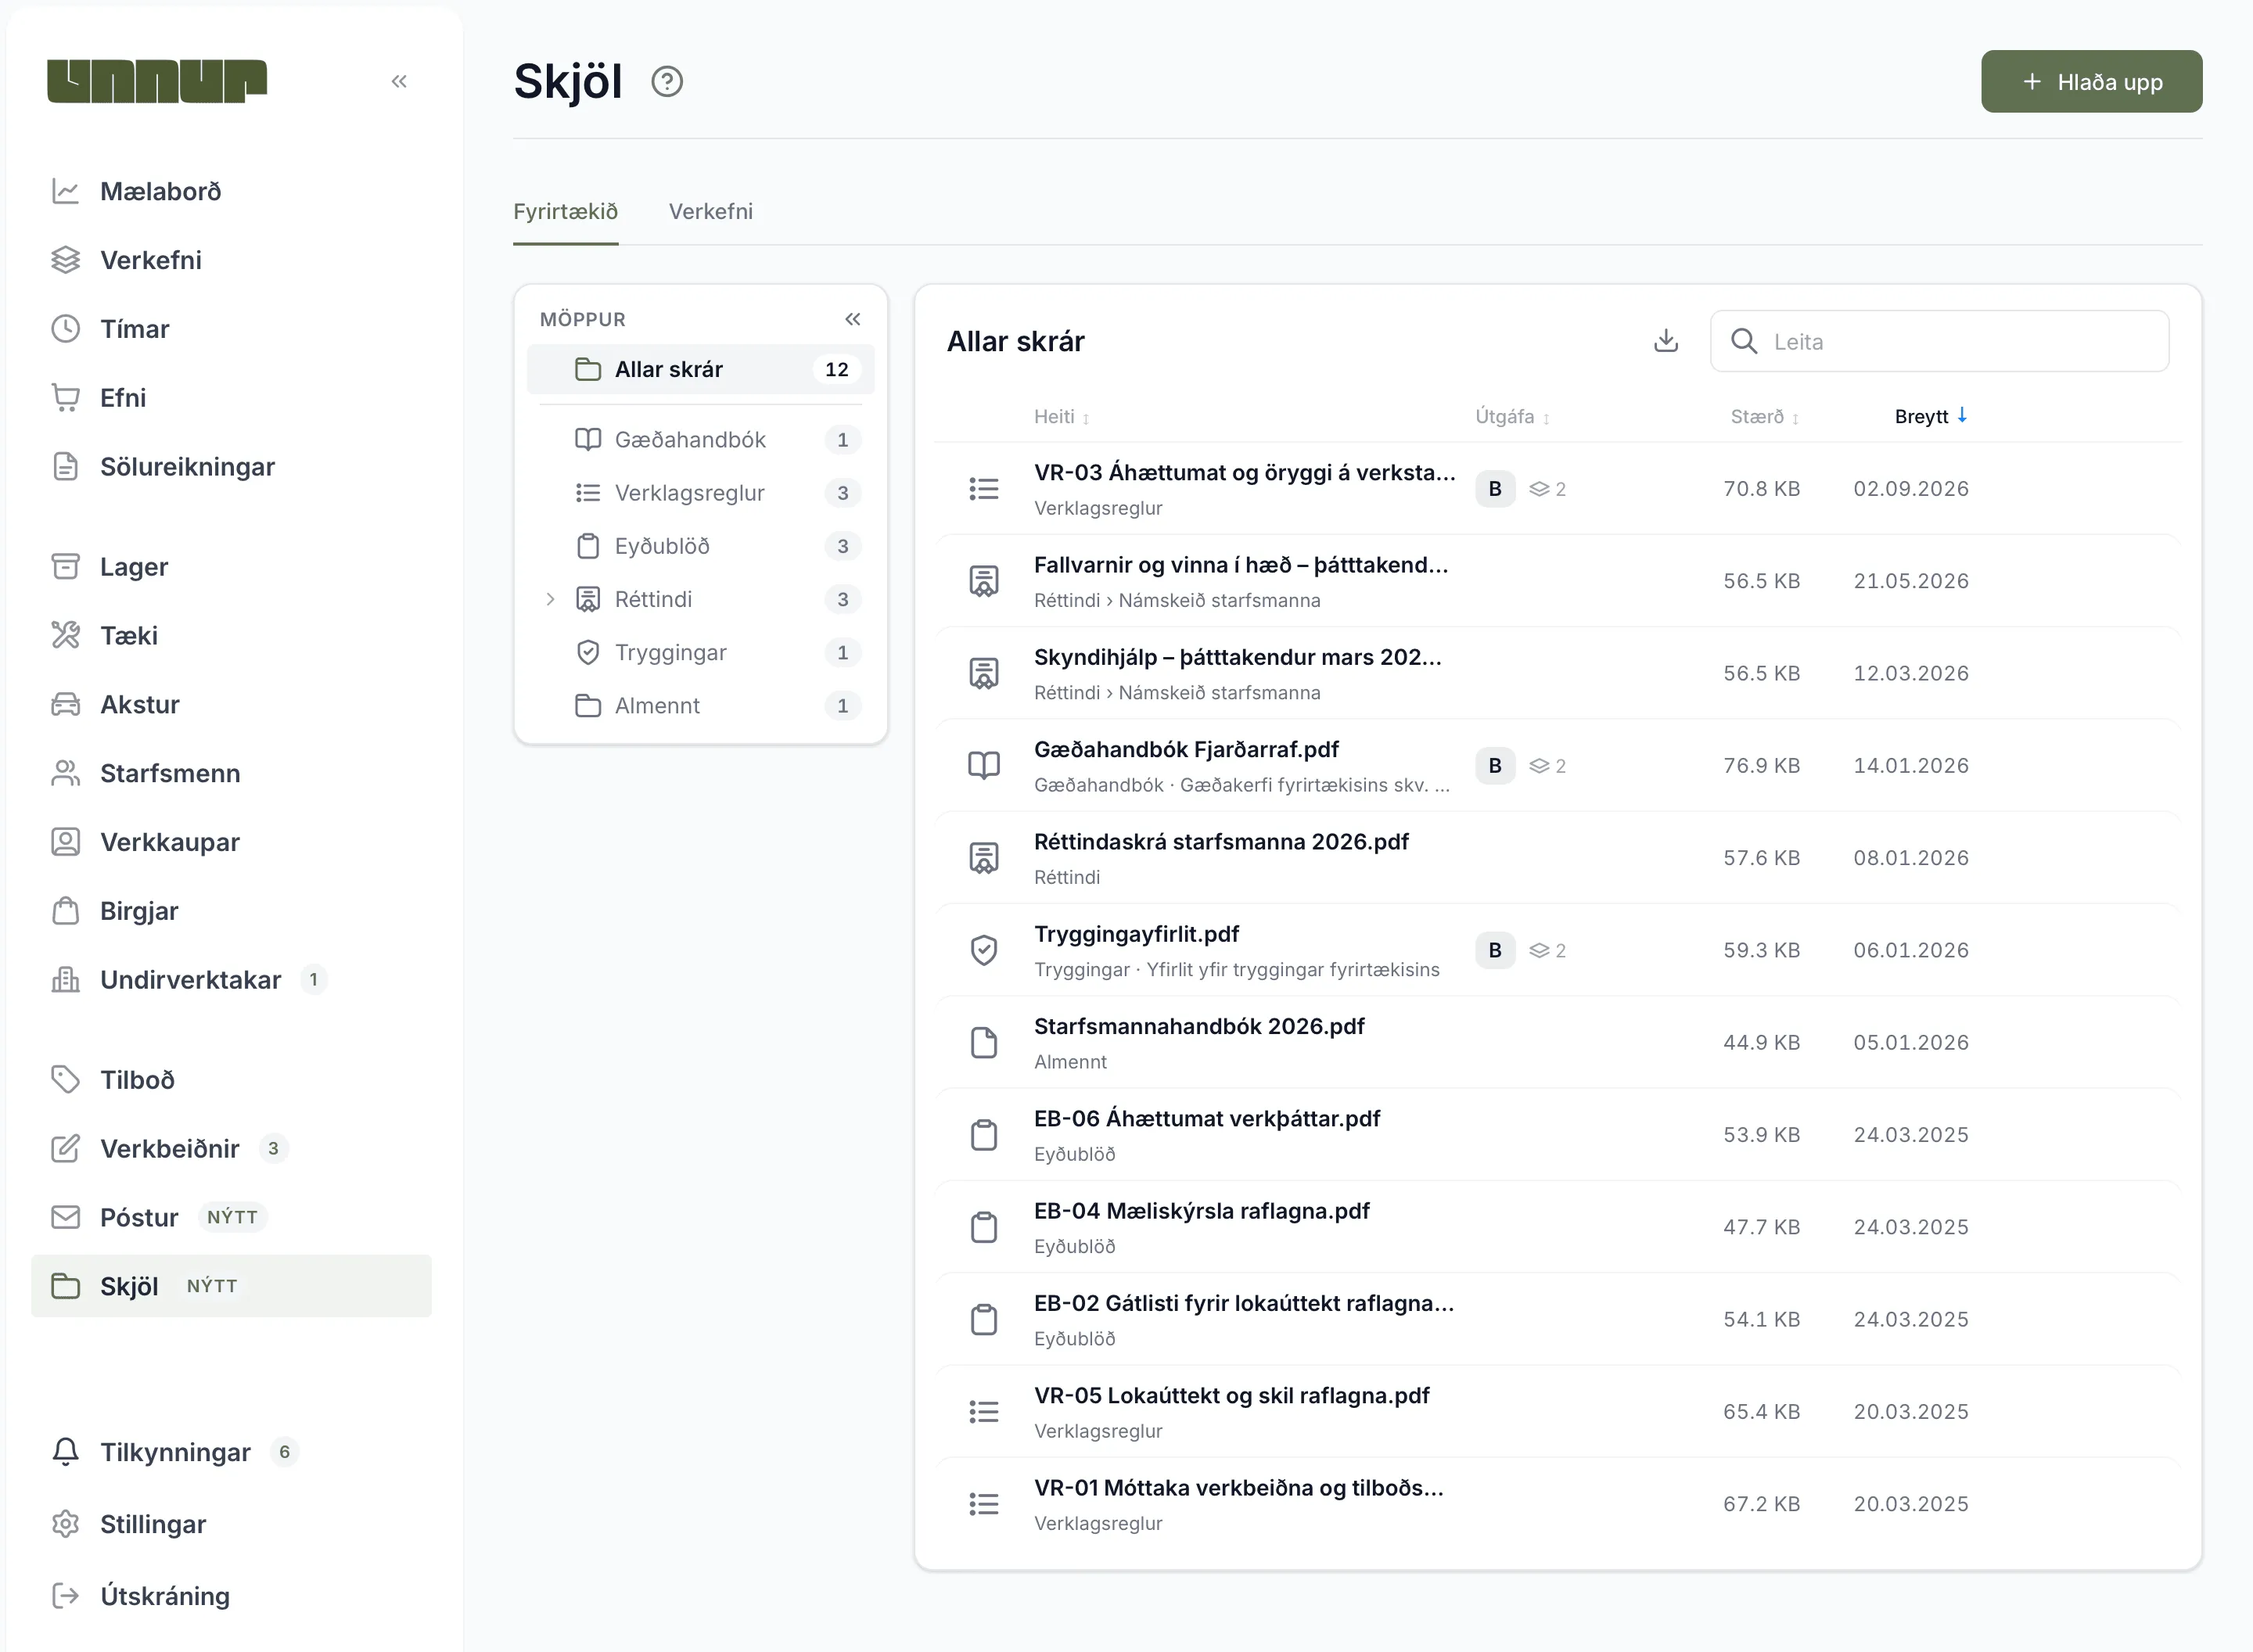Click the Stillingar gear icon
Image resolution: width=2253 pixels, height=1652 pixels.
[66, 1524]
